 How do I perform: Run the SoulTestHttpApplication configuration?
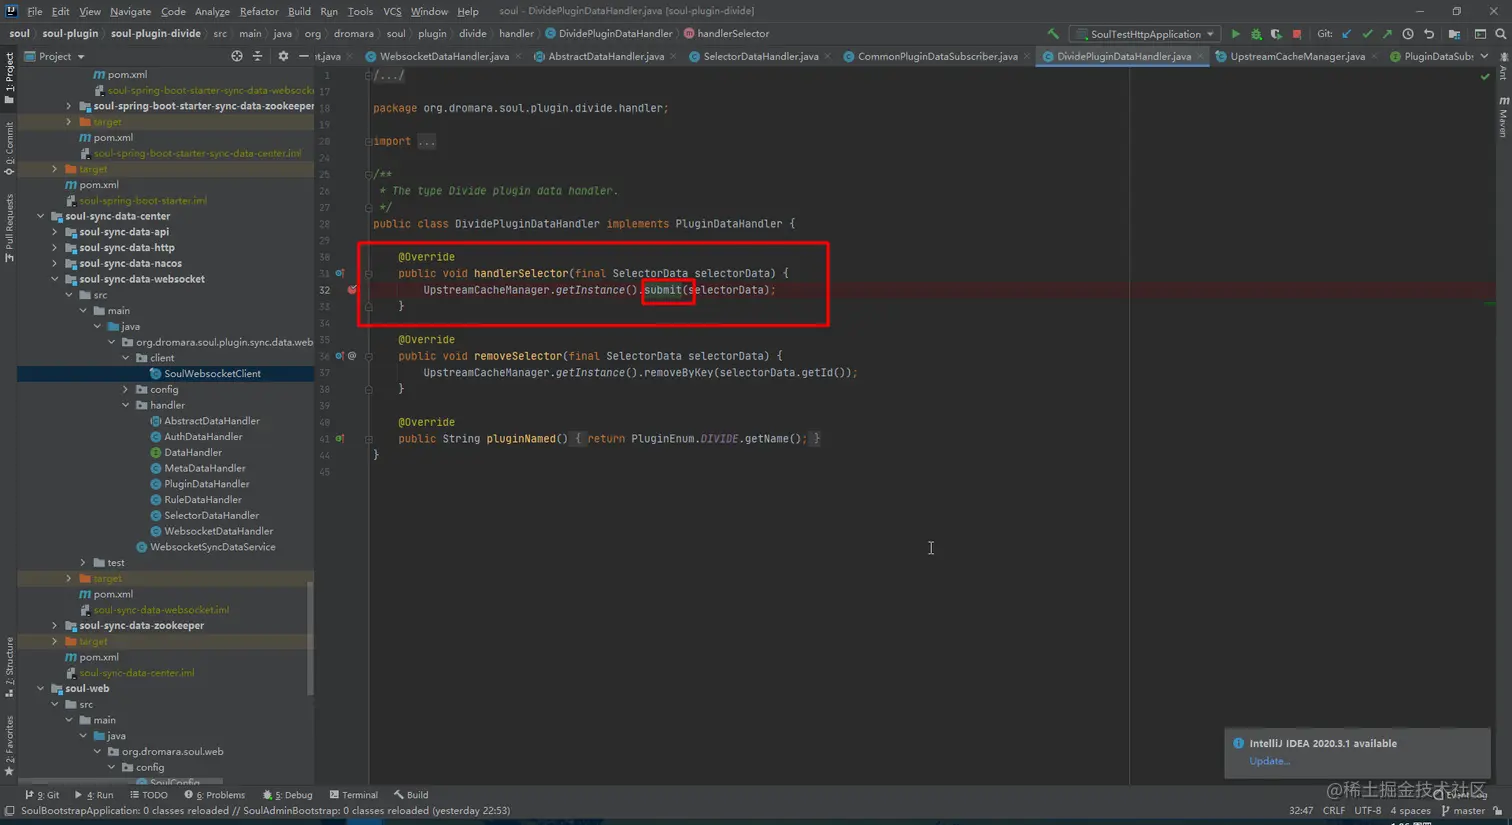point(1236,34)
